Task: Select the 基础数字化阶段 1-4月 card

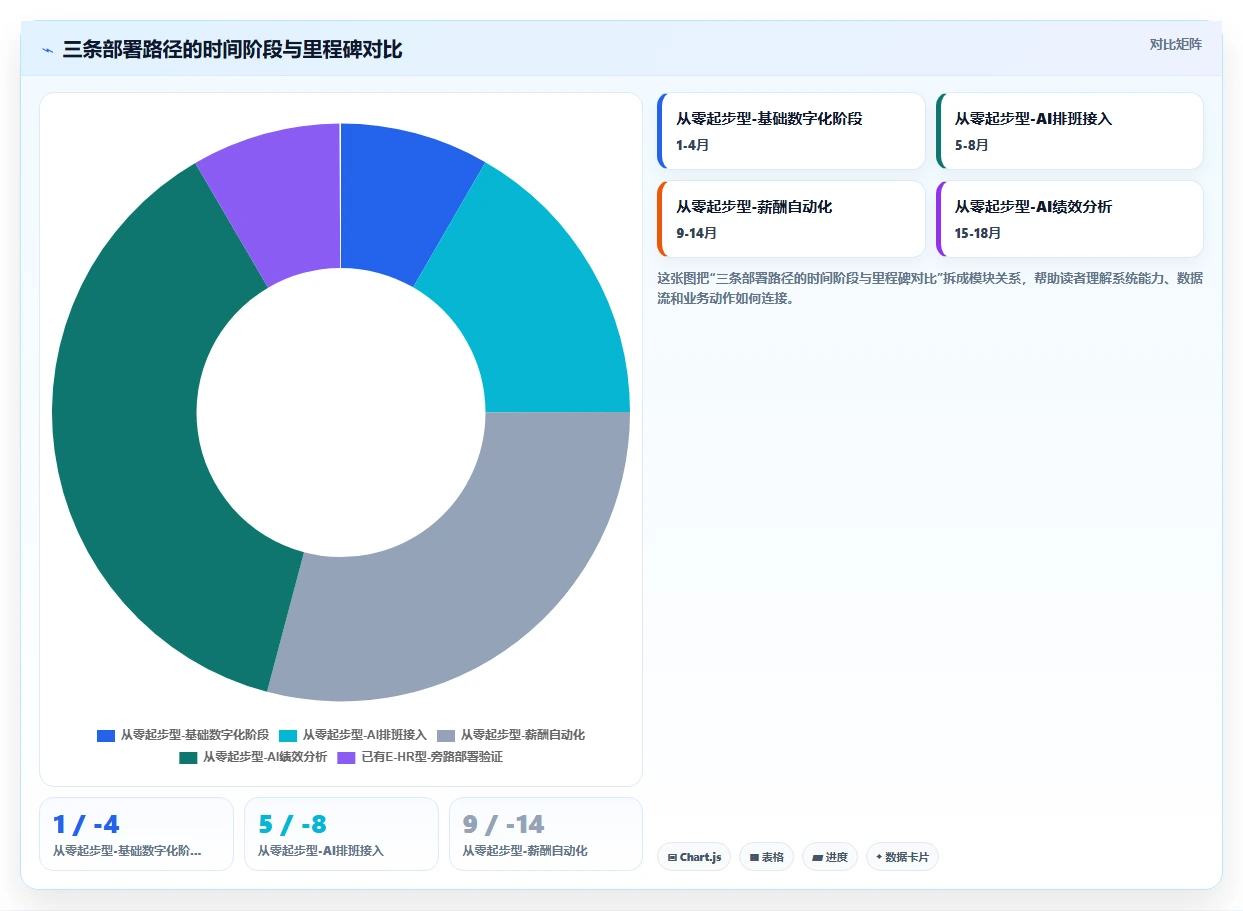Action: point(791,131)
